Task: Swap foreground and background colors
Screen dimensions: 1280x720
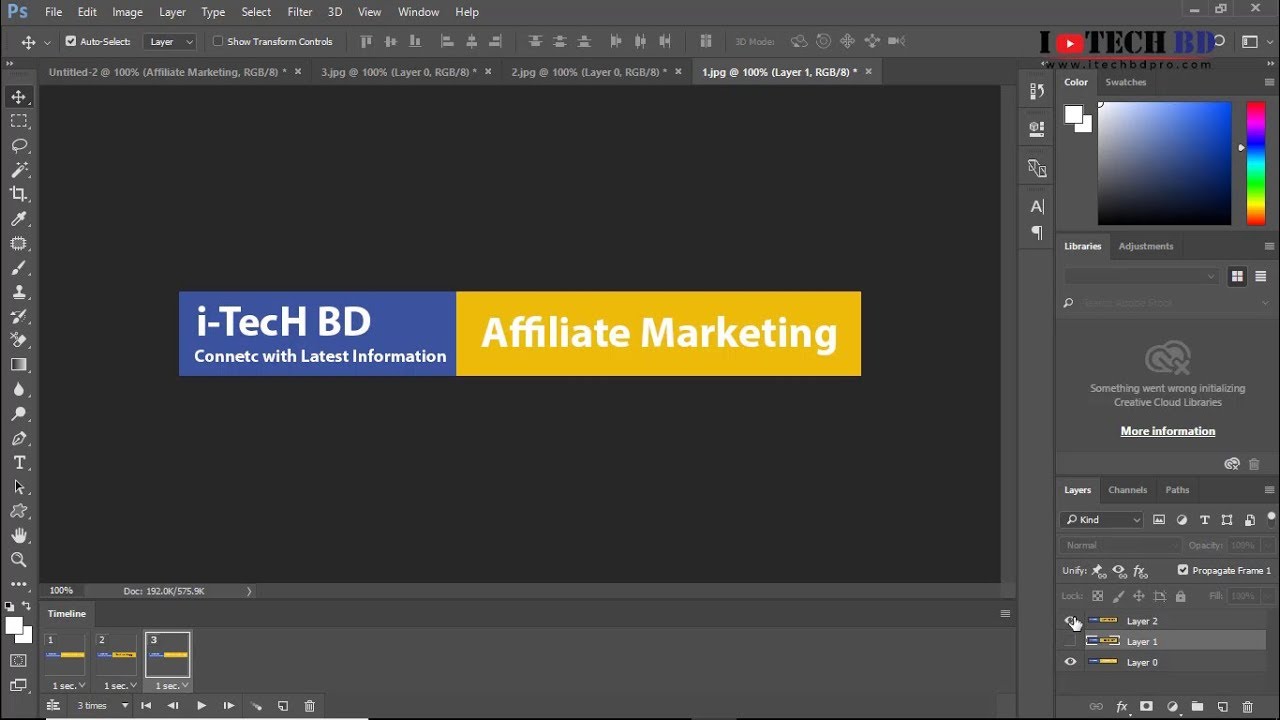Action: click(x=26, y=606)
